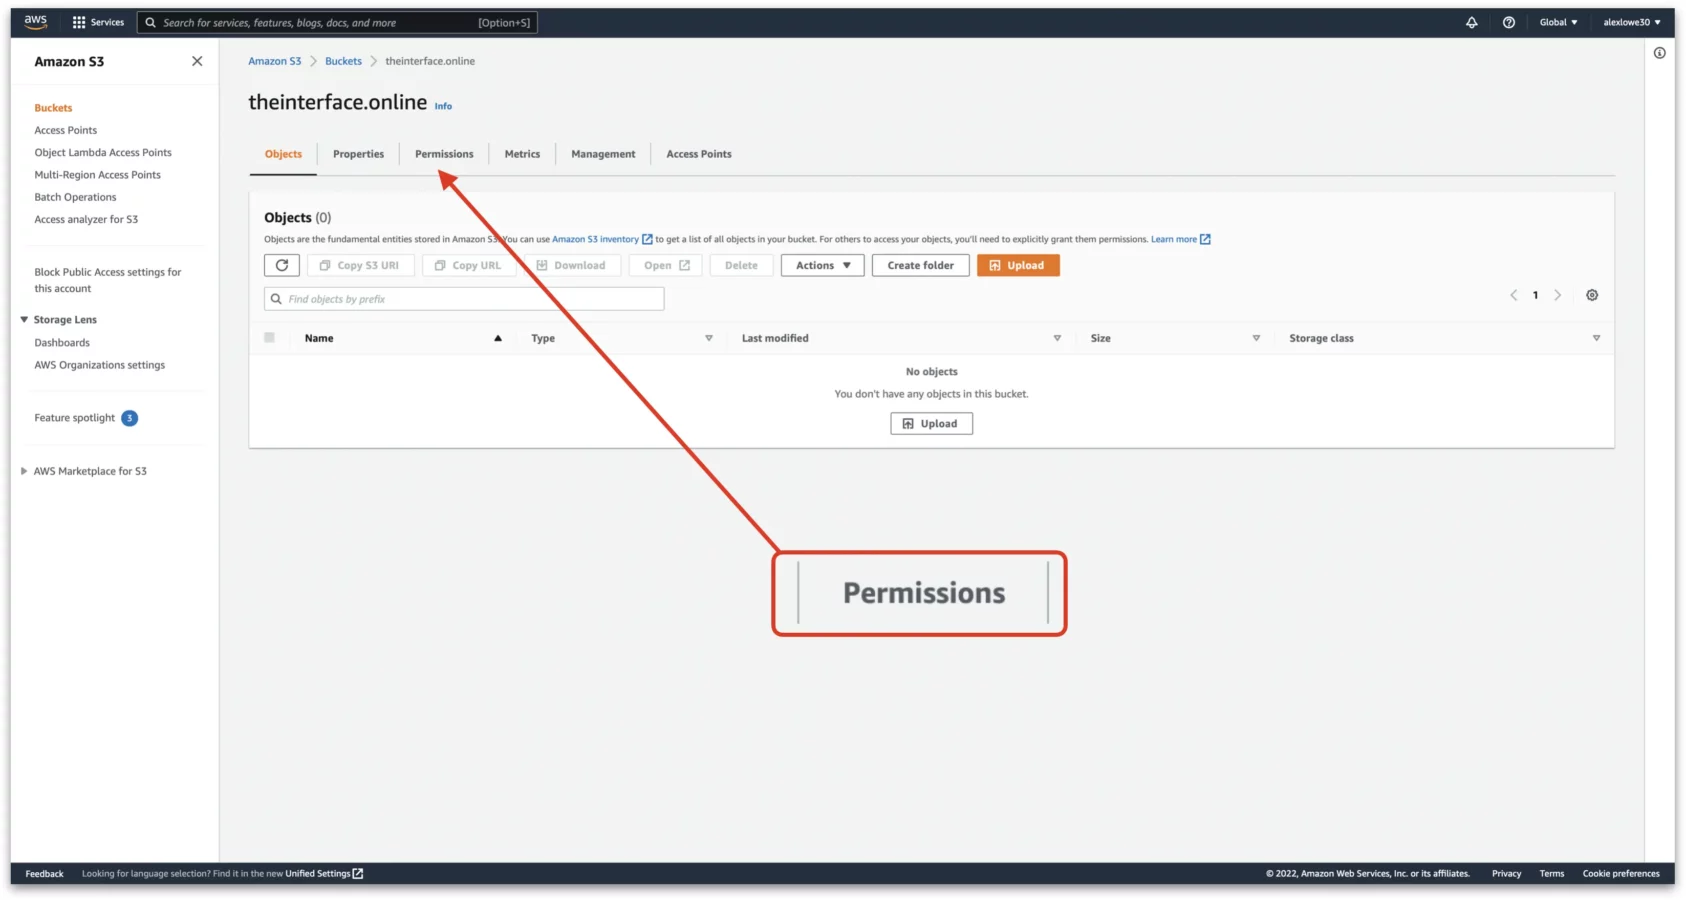Open Storage Lens Dashboards

(x=62, y=342)
